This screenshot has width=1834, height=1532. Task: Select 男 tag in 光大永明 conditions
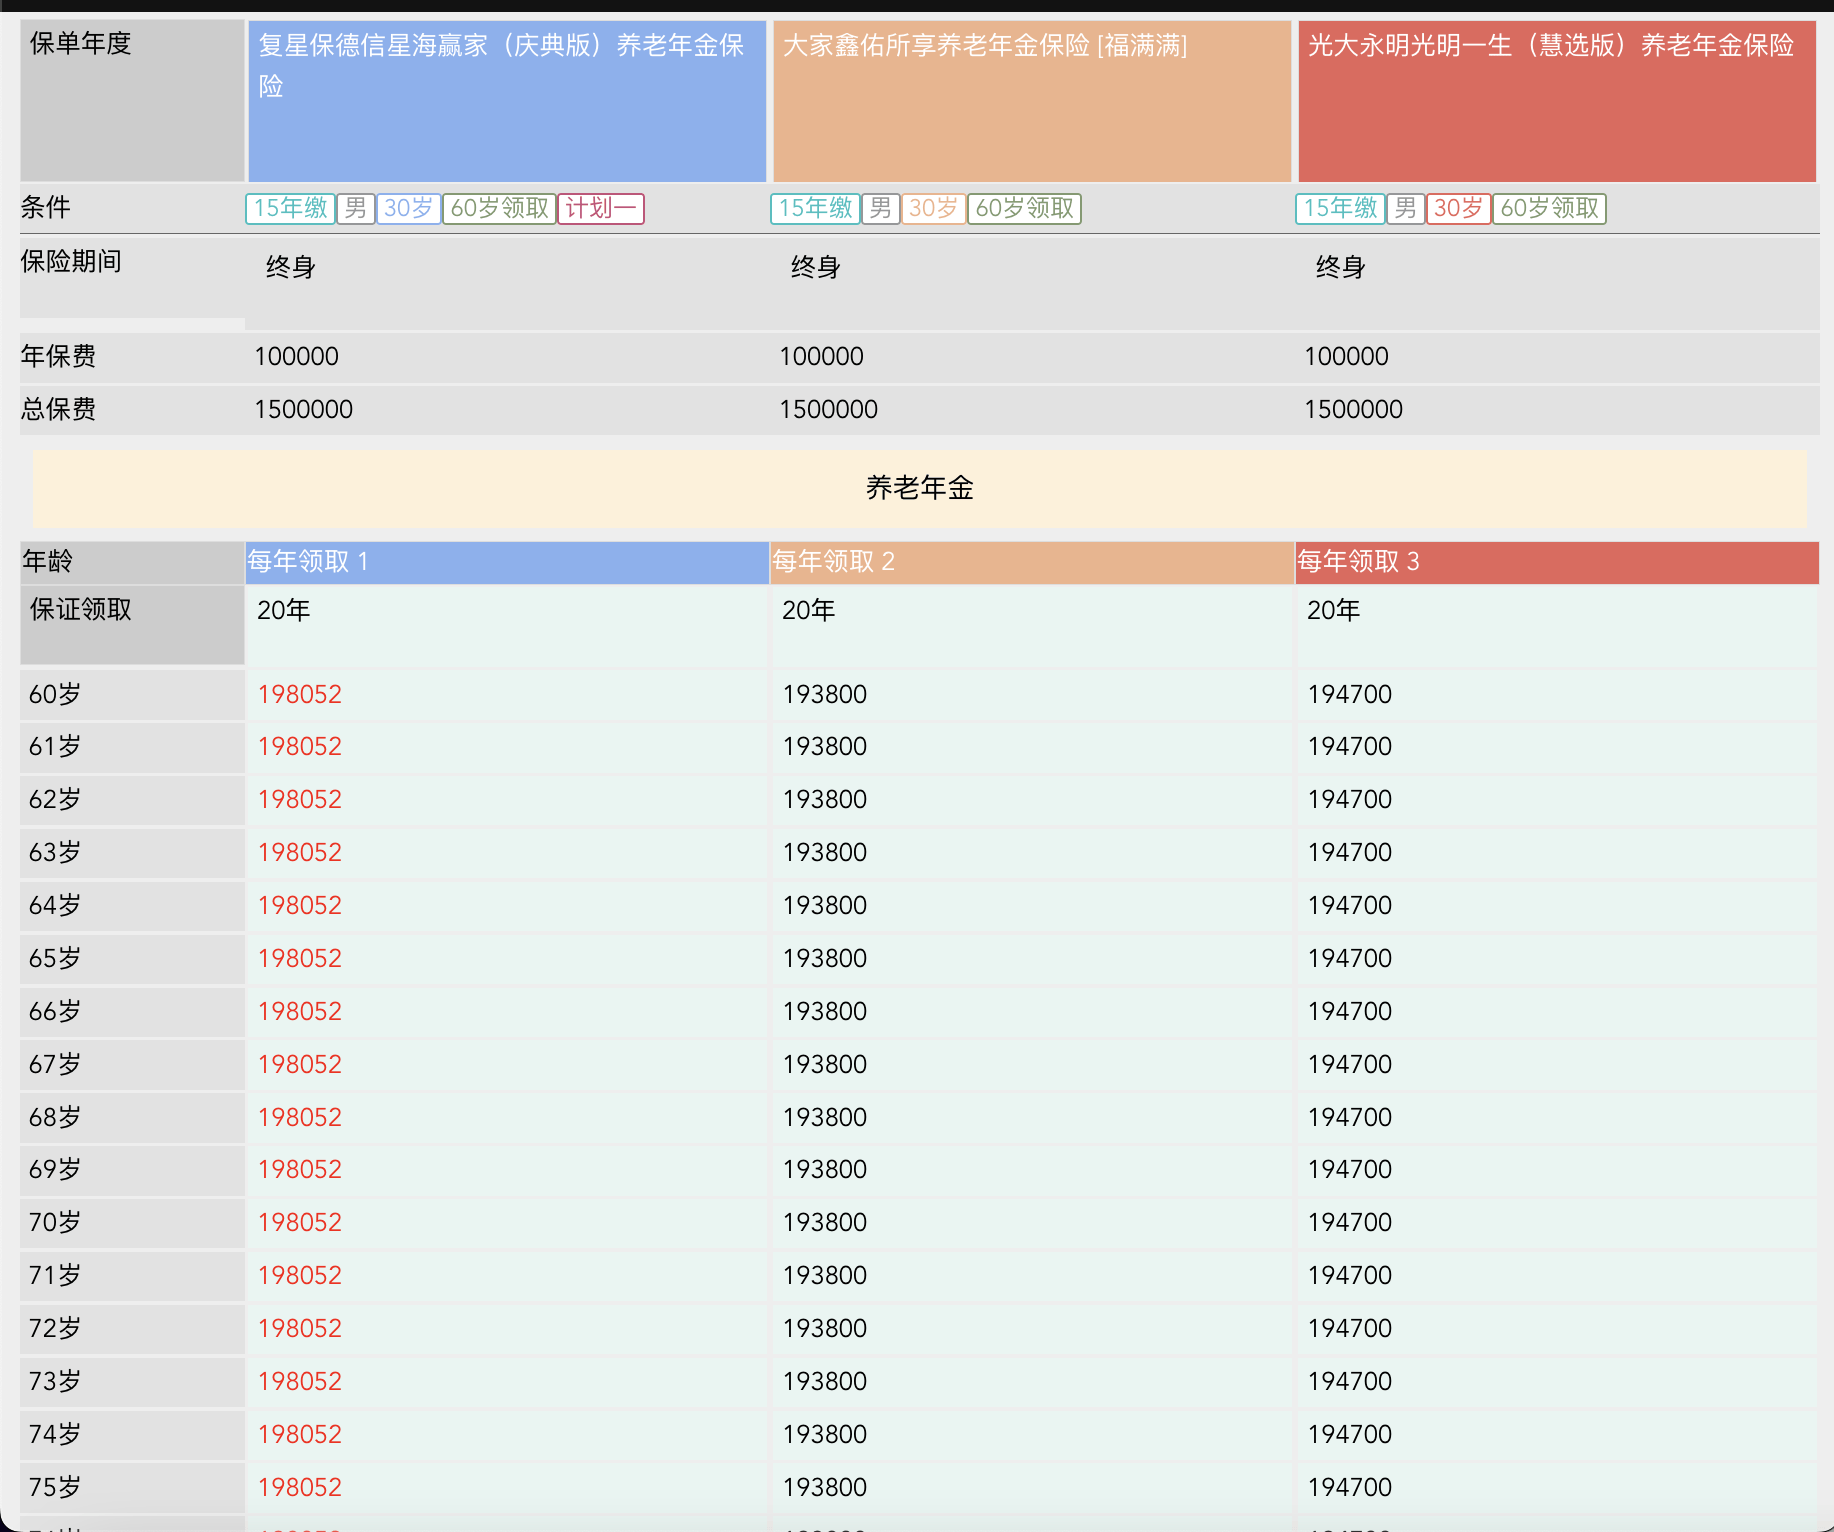(1406, 208)
